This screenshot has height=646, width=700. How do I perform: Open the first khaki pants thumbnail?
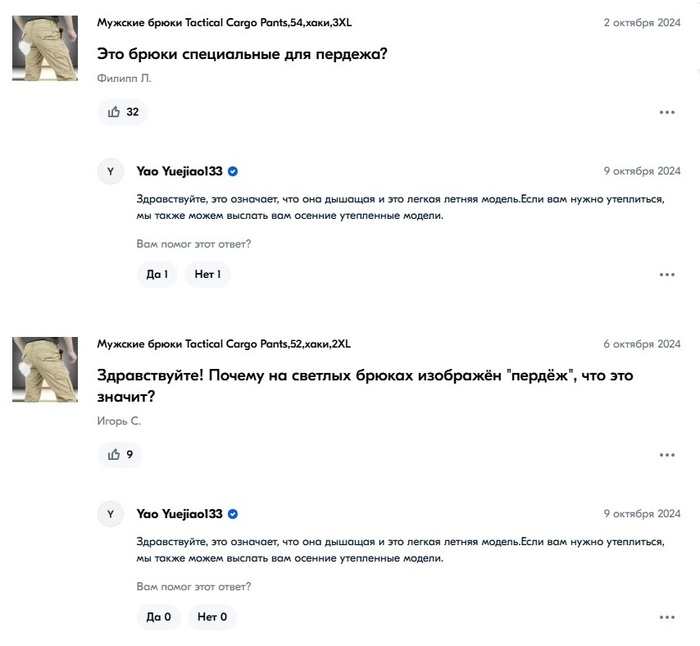click(45, 48)
